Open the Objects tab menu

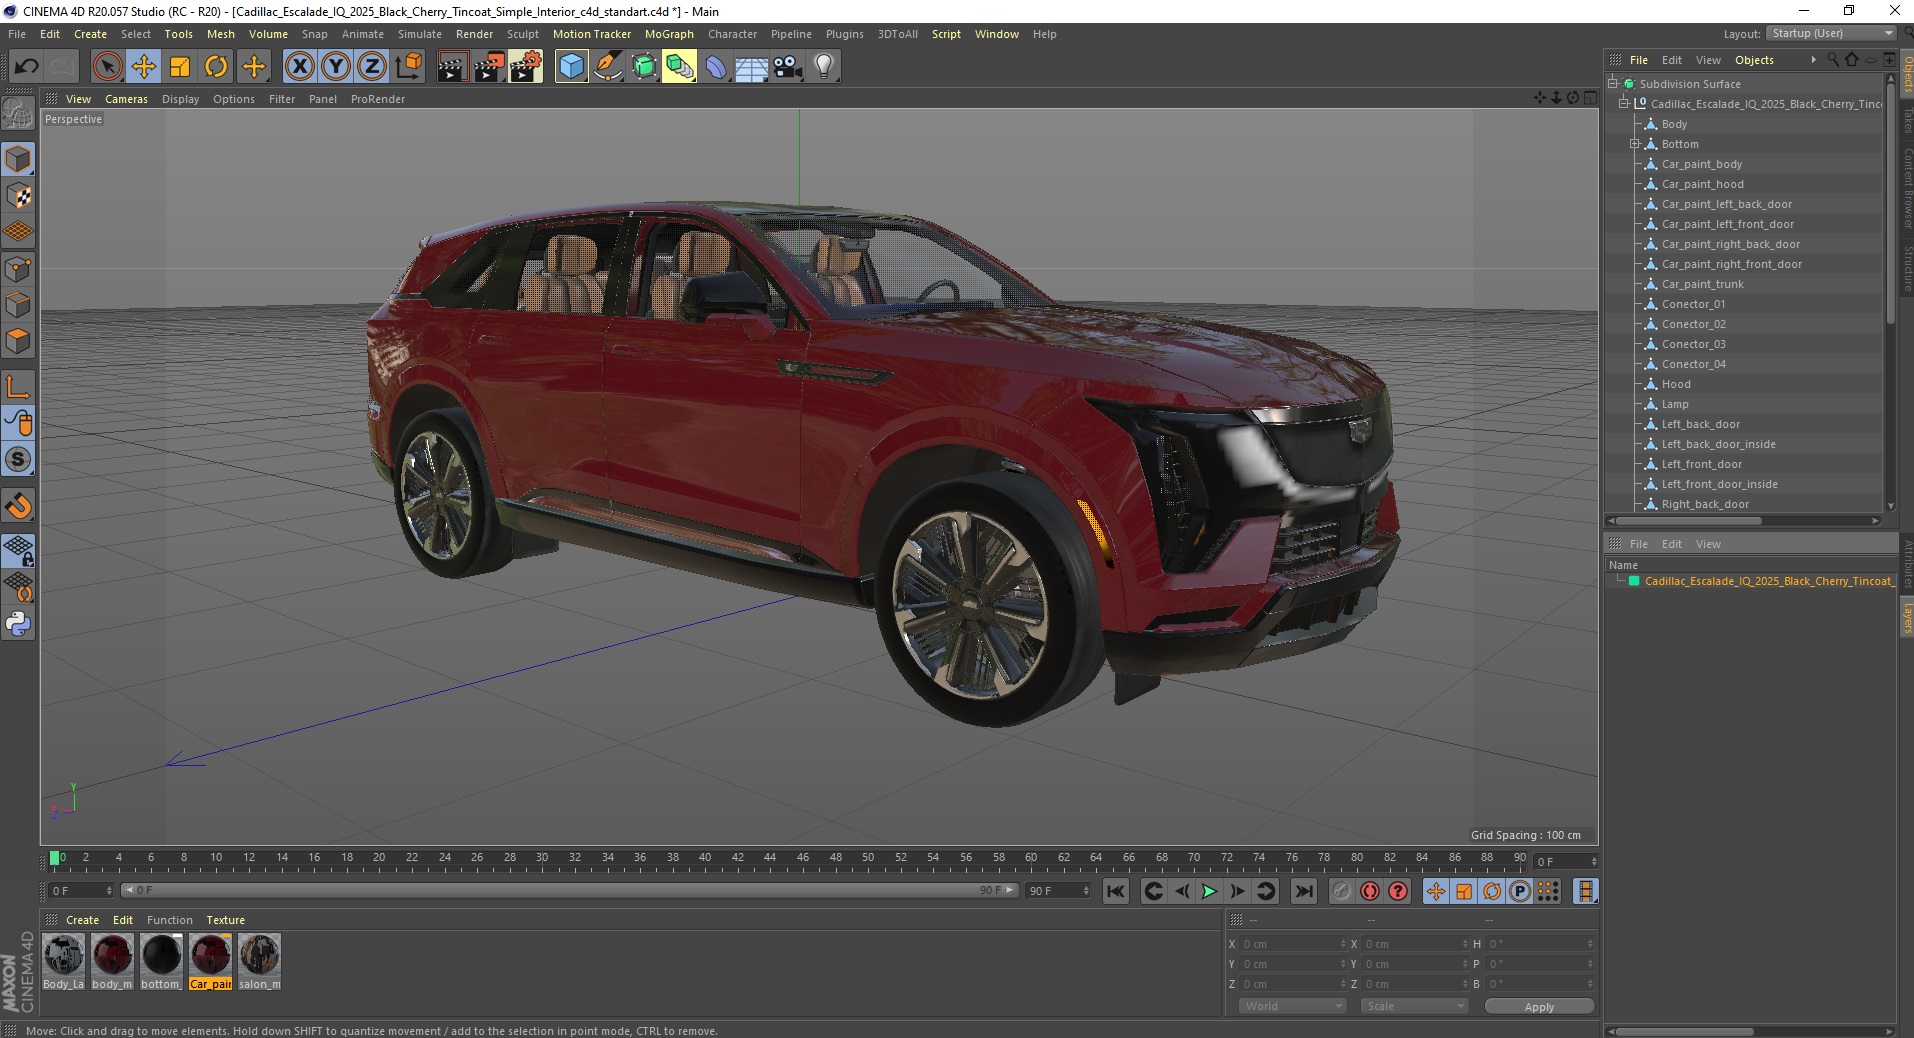1754,60
